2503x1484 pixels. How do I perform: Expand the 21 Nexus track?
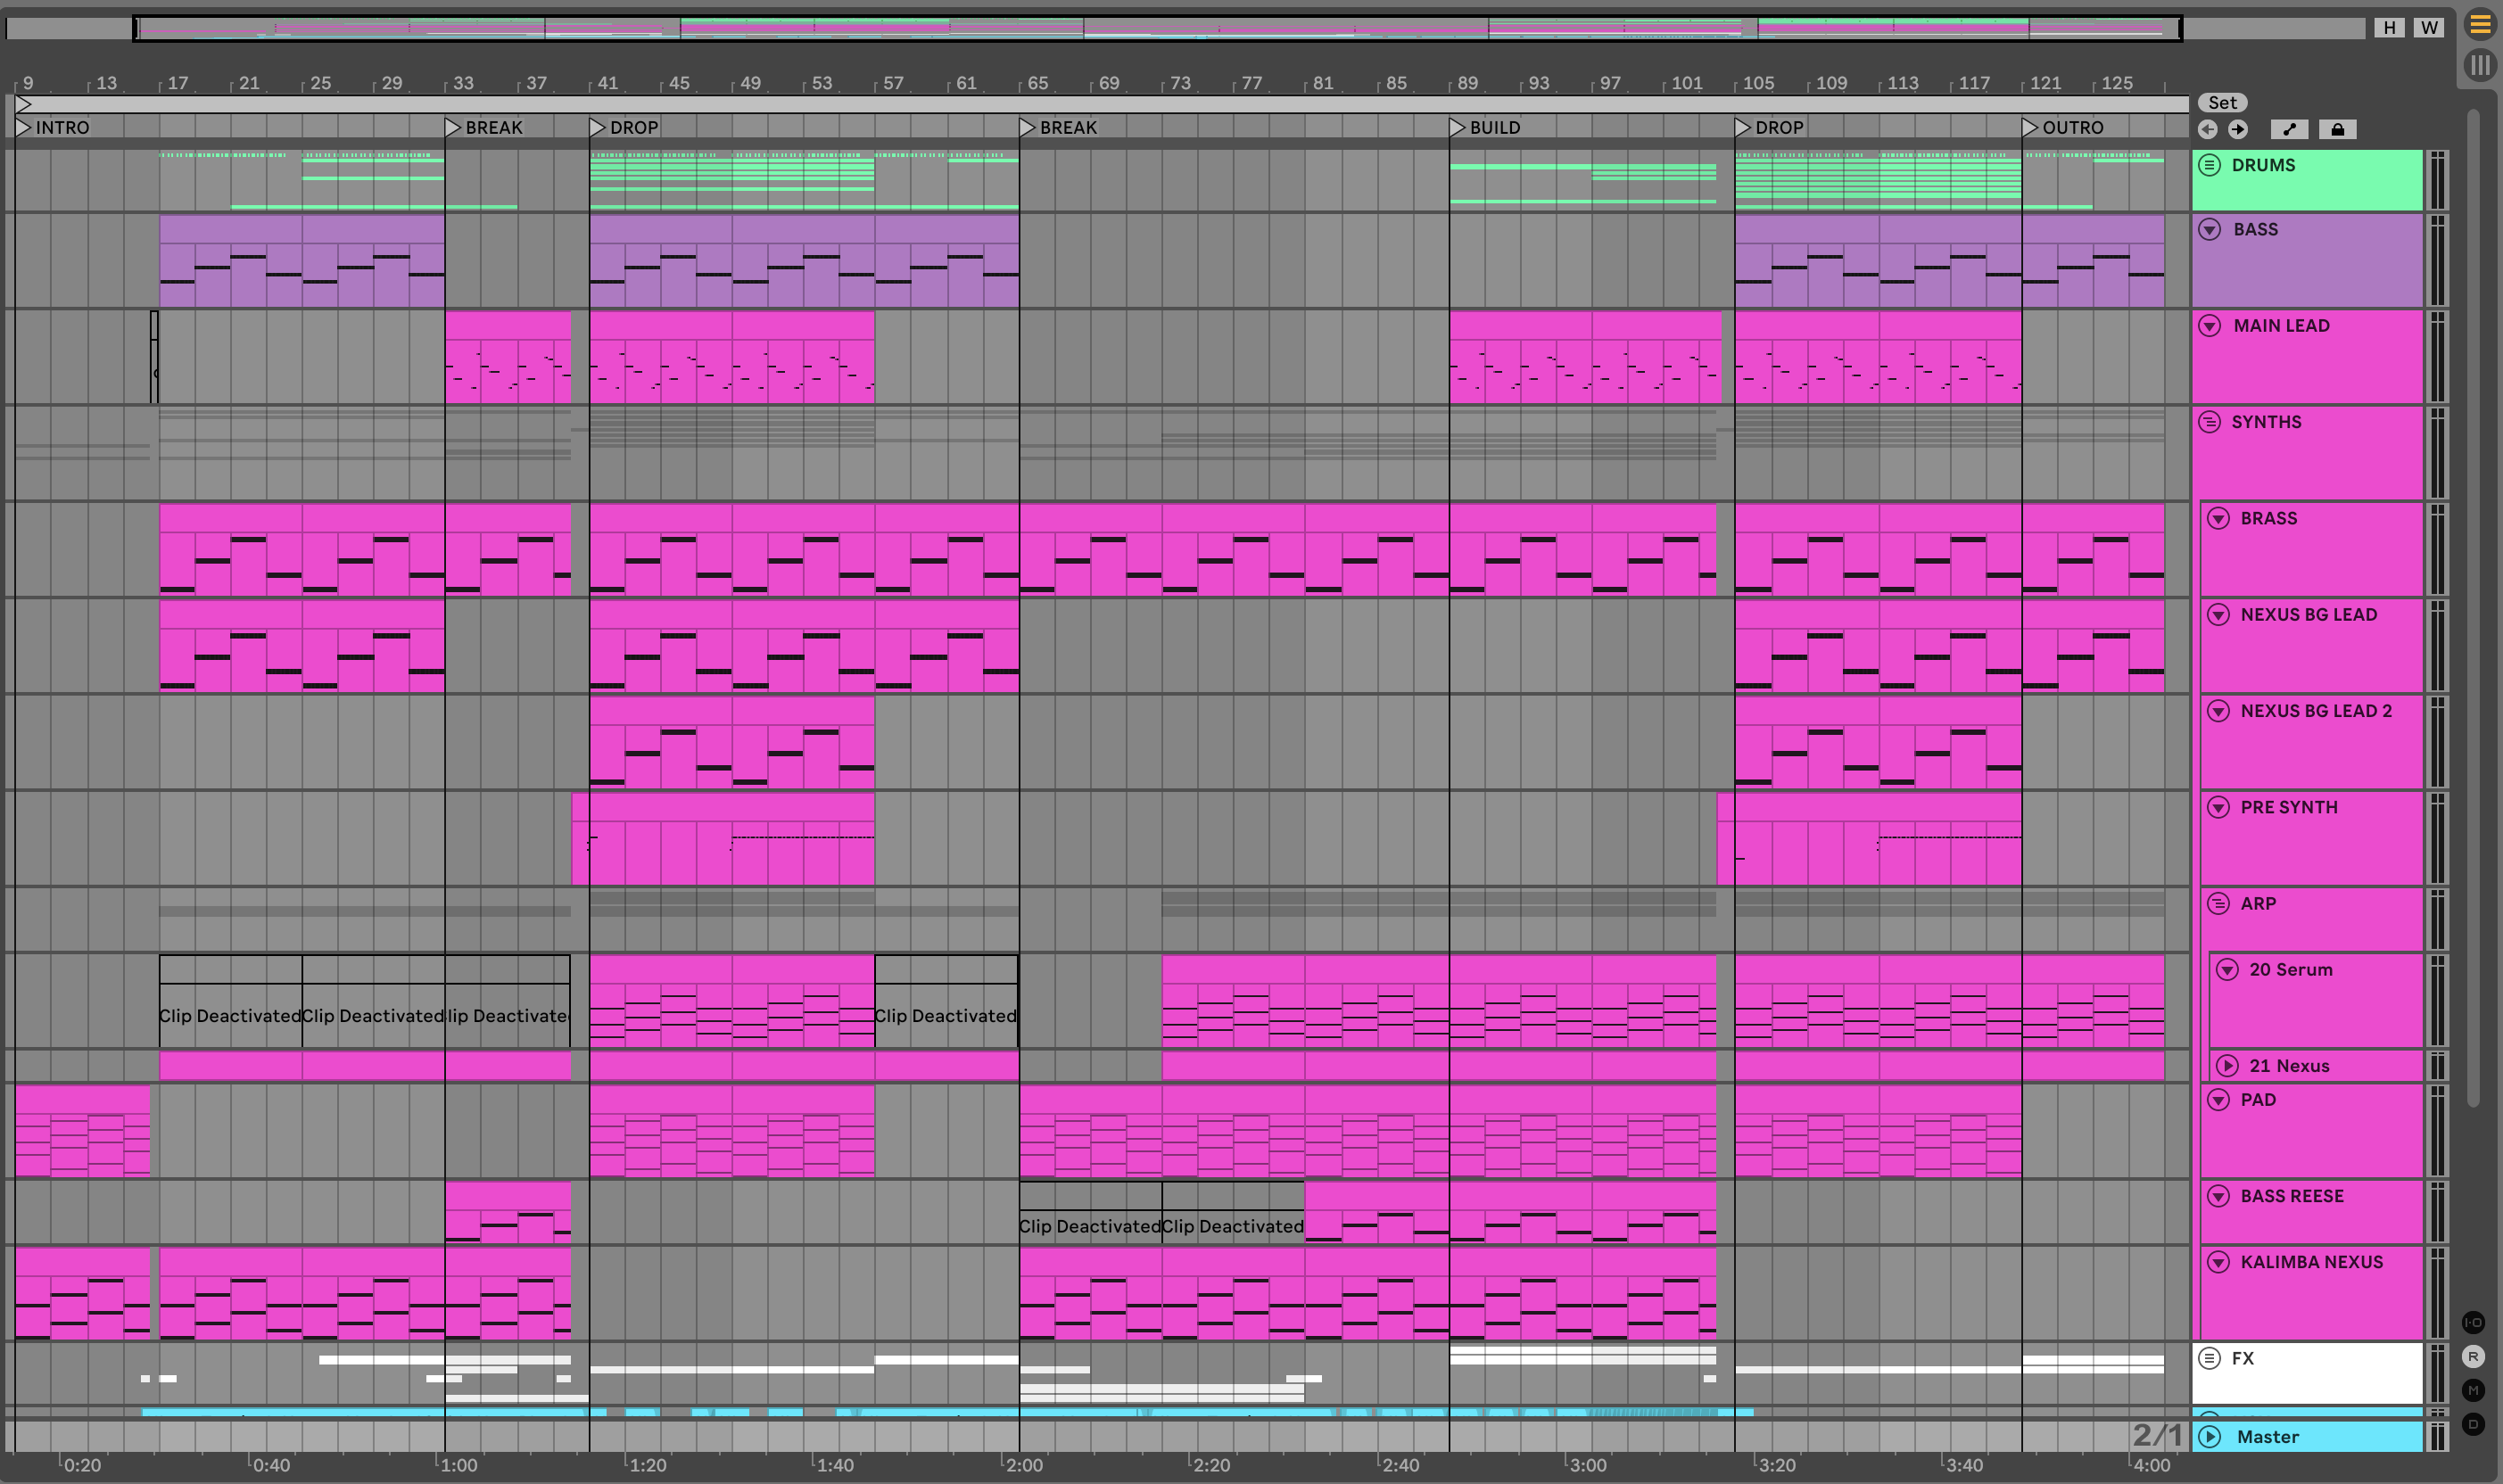[2227, 1066]
